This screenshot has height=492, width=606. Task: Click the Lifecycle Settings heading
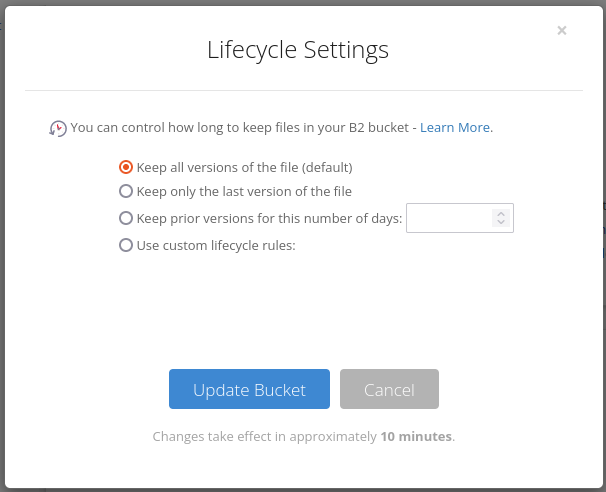298,50
